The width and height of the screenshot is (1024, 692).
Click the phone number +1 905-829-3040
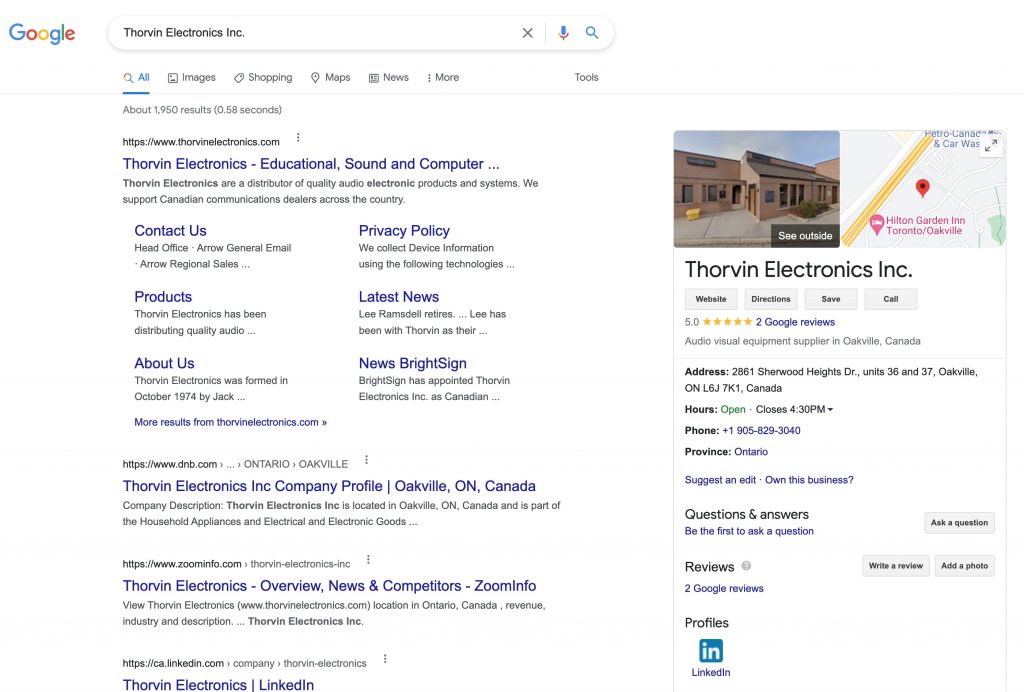click(x=761, y=430)
